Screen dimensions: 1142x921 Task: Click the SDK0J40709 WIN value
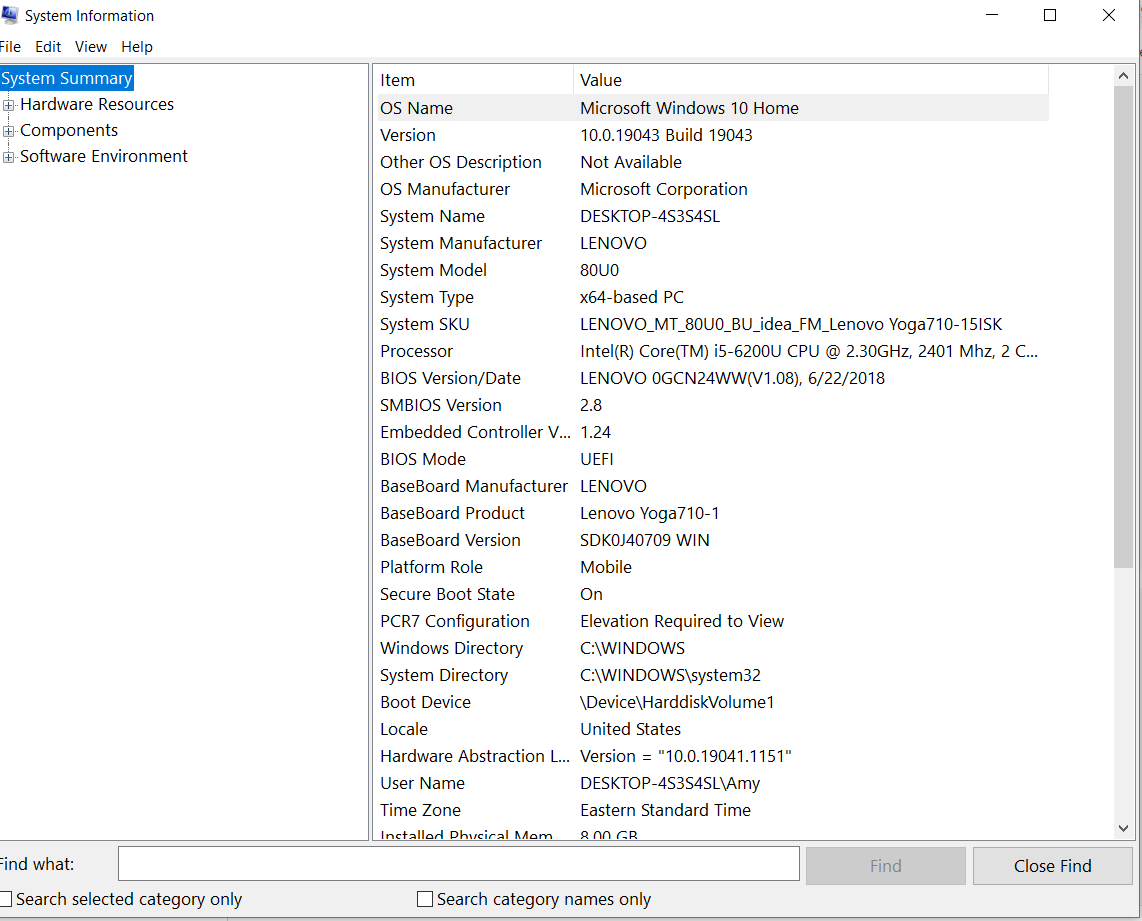point(645,540)
